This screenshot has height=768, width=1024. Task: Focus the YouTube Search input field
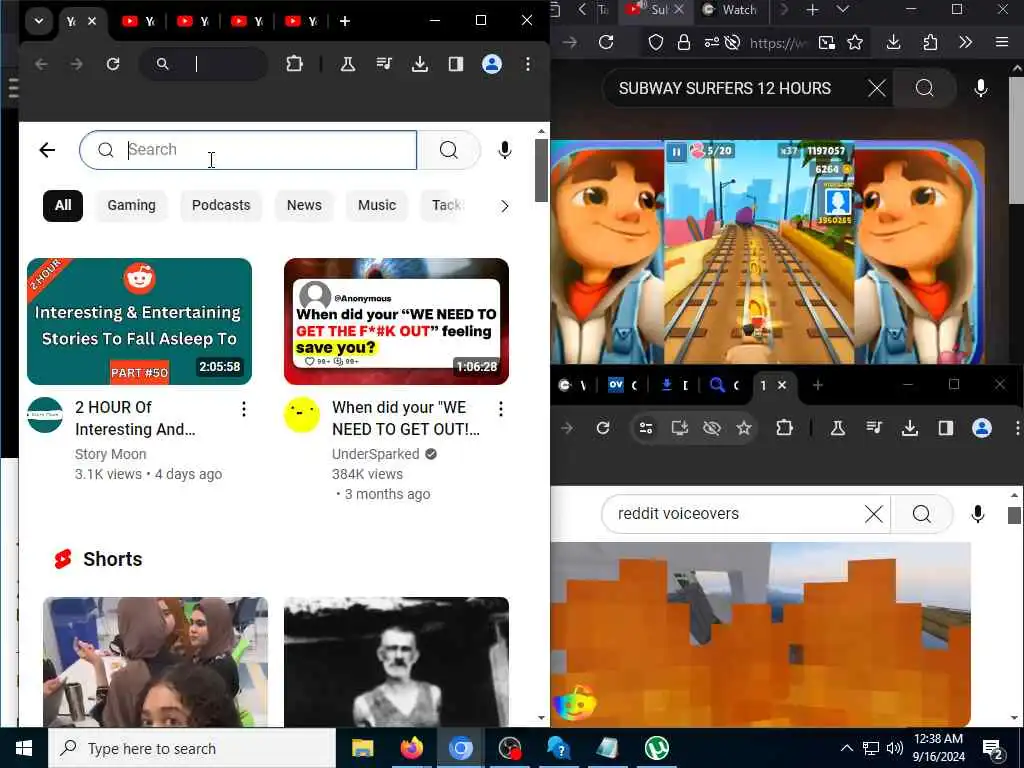tap(248, 150)
